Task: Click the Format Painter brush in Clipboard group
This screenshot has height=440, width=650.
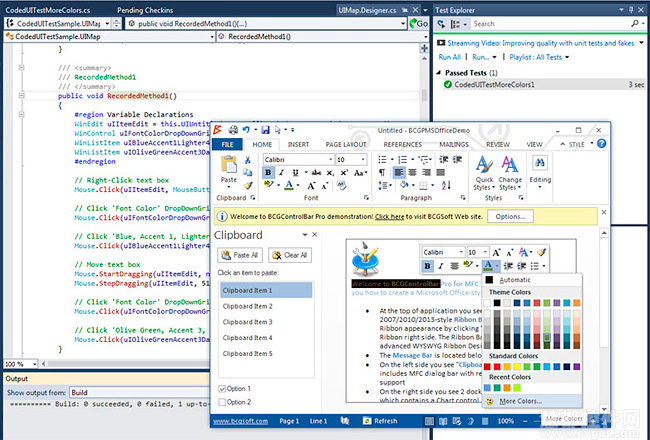Action: [247, 185]
